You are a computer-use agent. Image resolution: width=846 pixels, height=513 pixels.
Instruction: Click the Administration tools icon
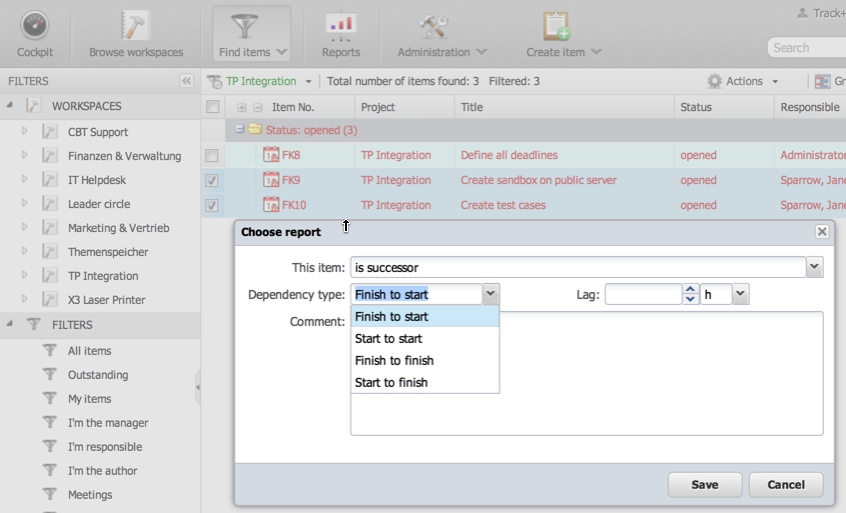coord(434,27)
